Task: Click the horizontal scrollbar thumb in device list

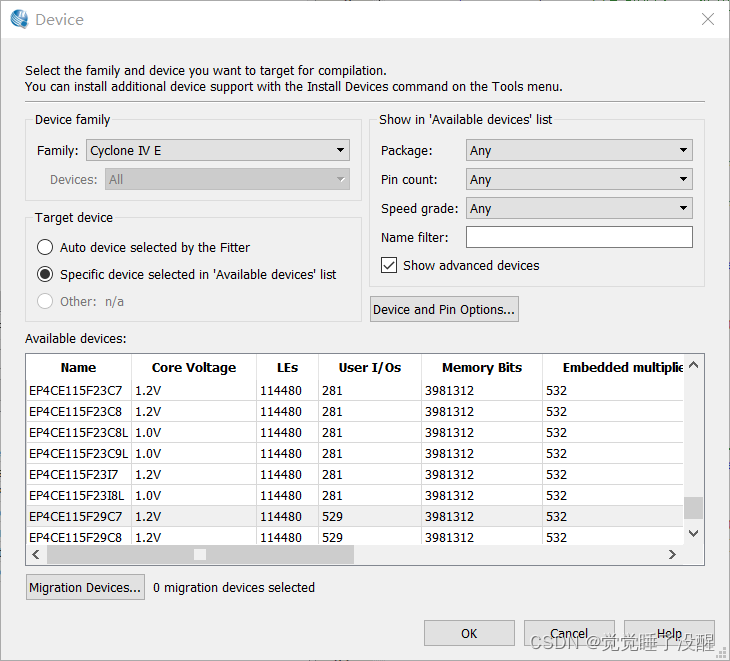Action: (201, 554)
